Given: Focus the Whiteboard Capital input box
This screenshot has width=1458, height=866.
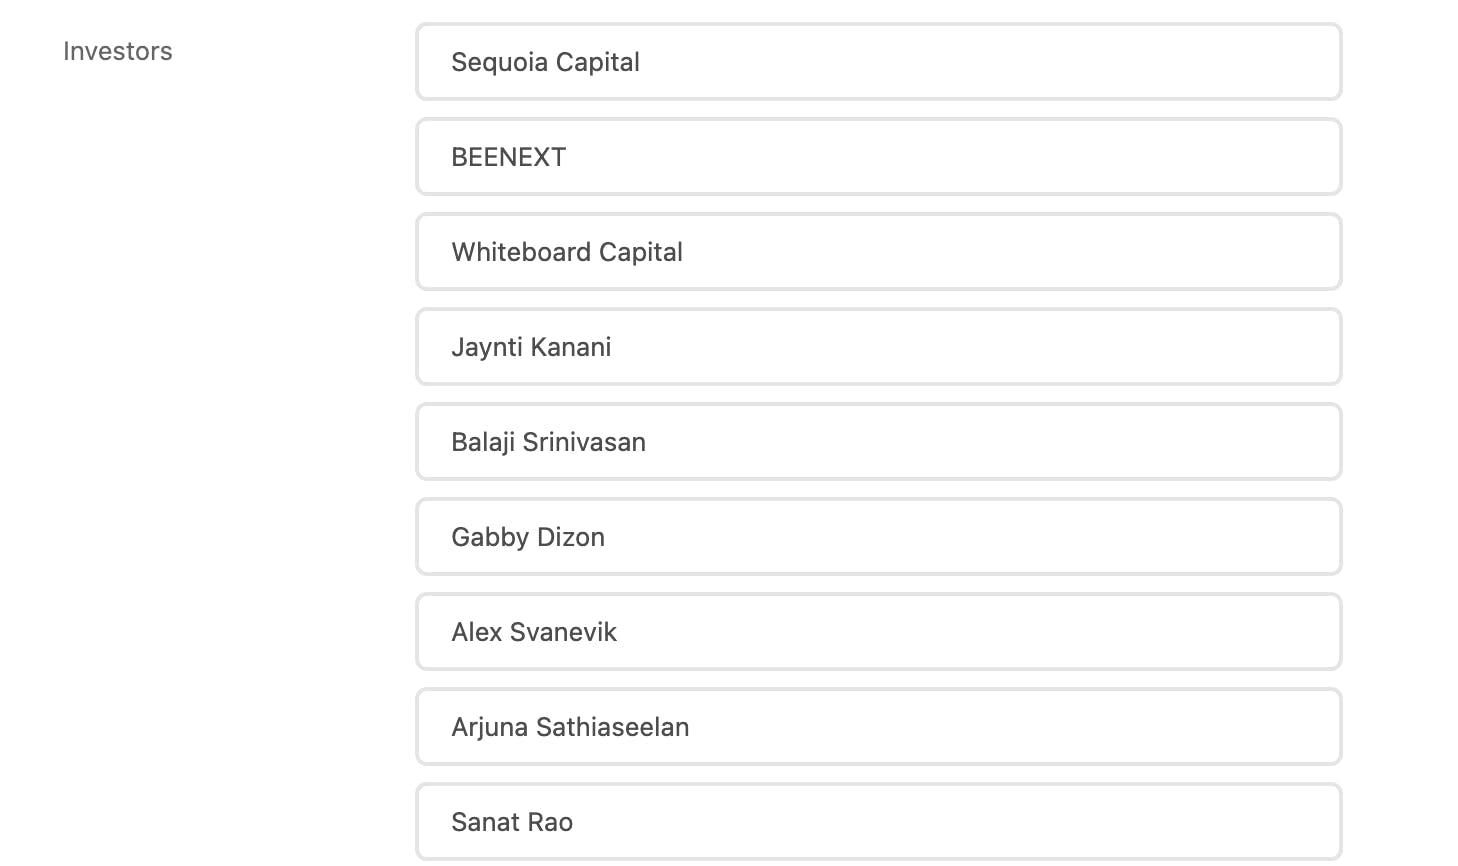Looking at the screenshot, I should click(878, 252).
